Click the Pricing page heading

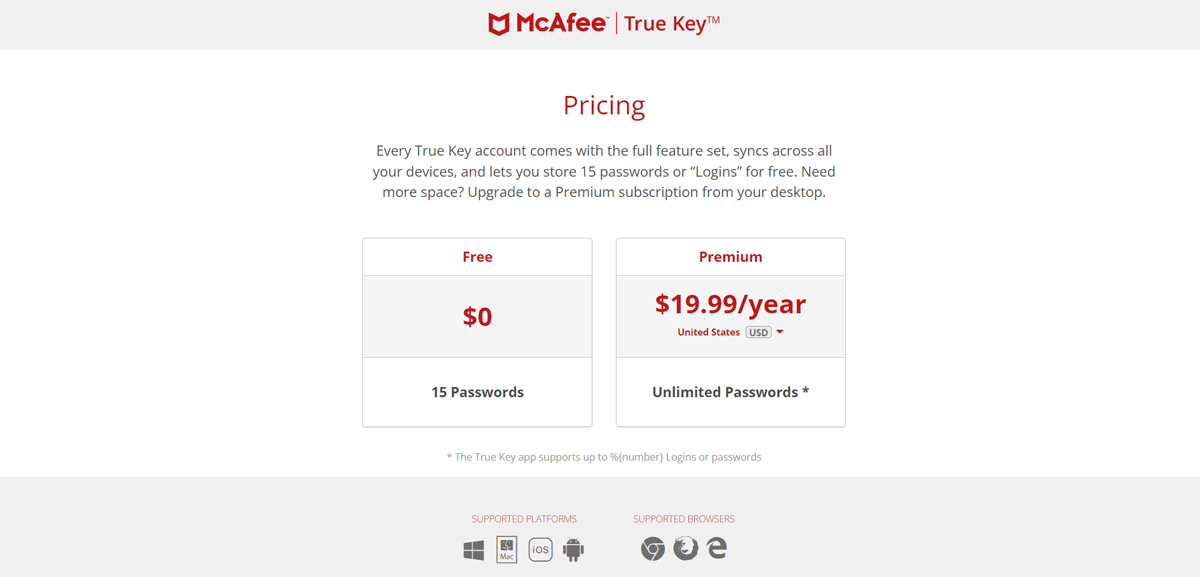[604, 104]
